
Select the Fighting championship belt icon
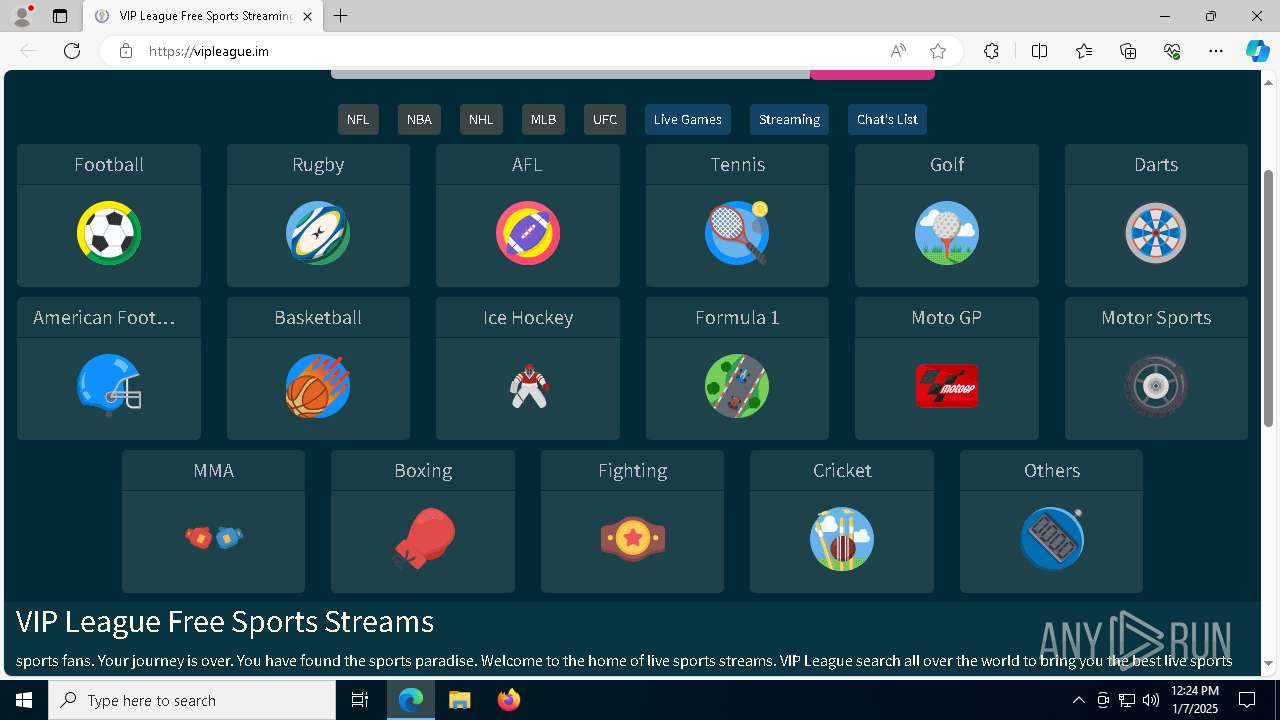[x=633, y=539]
